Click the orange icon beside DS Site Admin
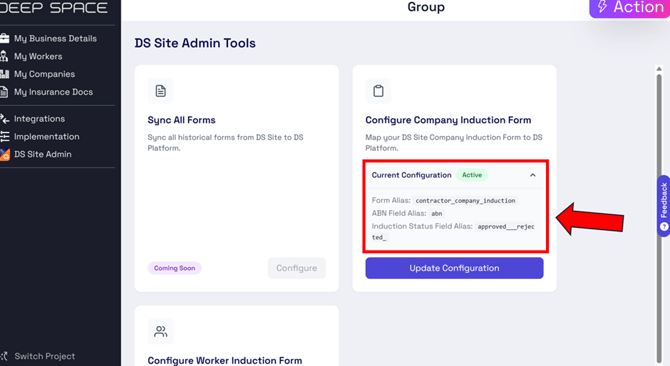This screenshot has height=366, width=670. (4, 155)
